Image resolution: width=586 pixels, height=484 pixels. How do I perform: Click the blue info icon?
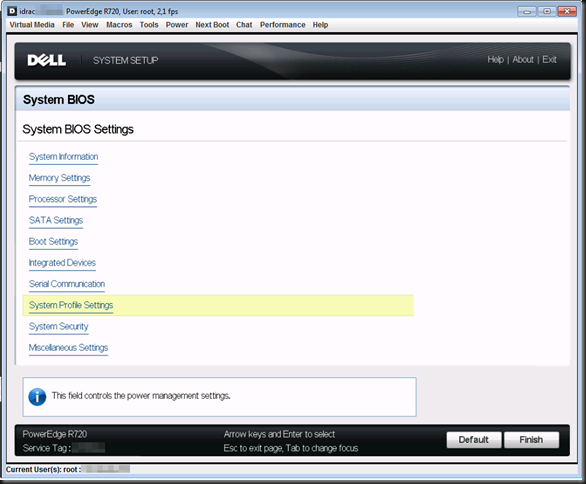[37, 397]
